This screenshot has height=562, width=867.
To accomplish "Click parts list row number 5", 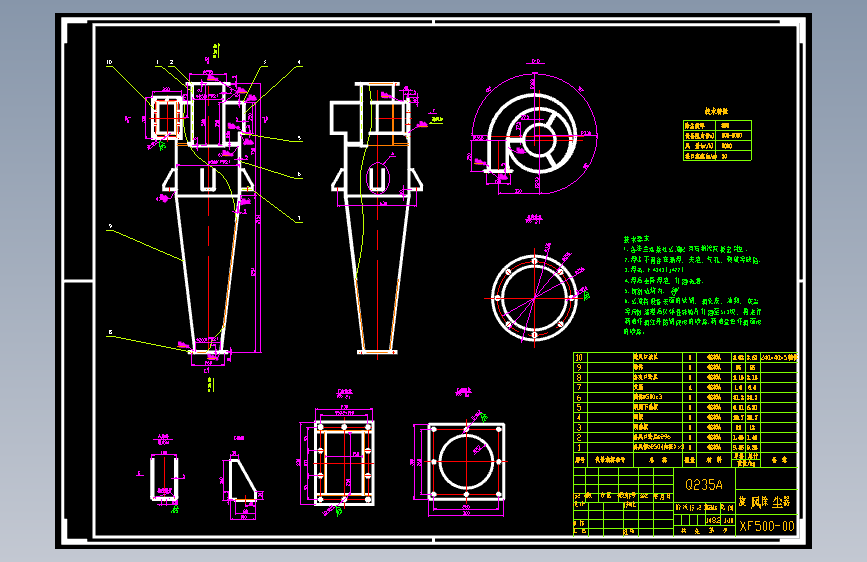I will (x=579, y=408).
